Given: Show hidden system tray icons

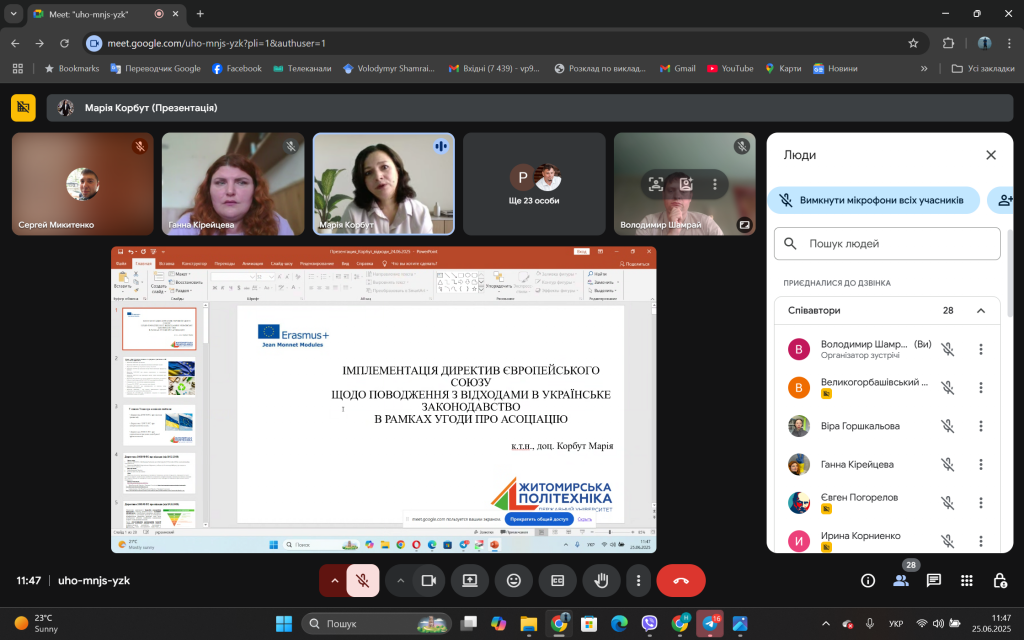Looking at the screenshot, I should click(825, 624).
